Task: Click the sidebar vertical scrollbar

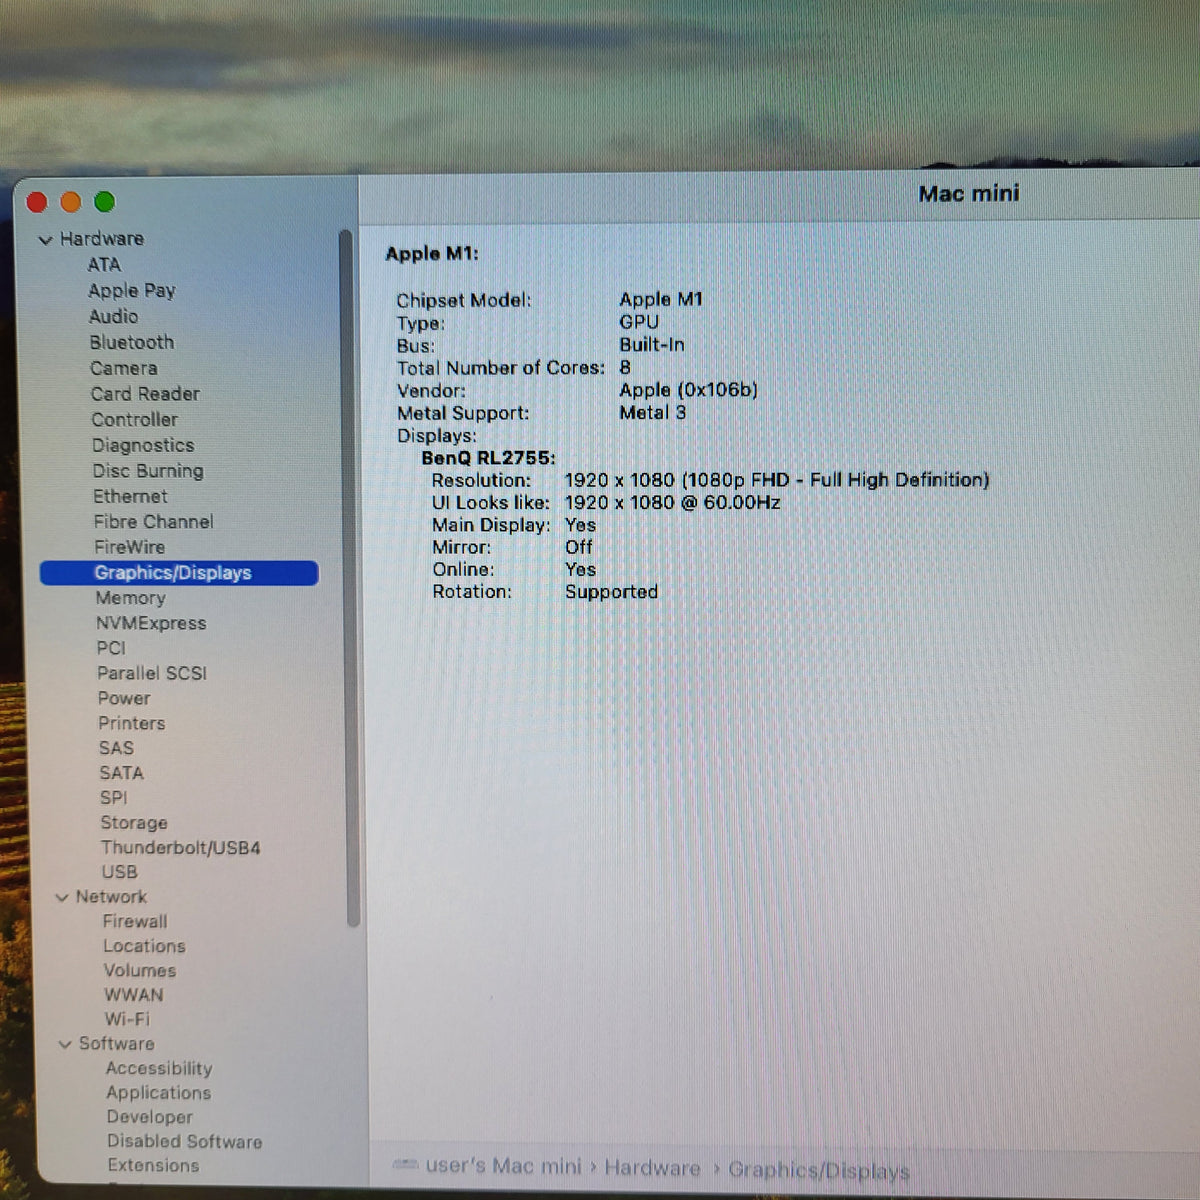Action: tap(350, 578)
